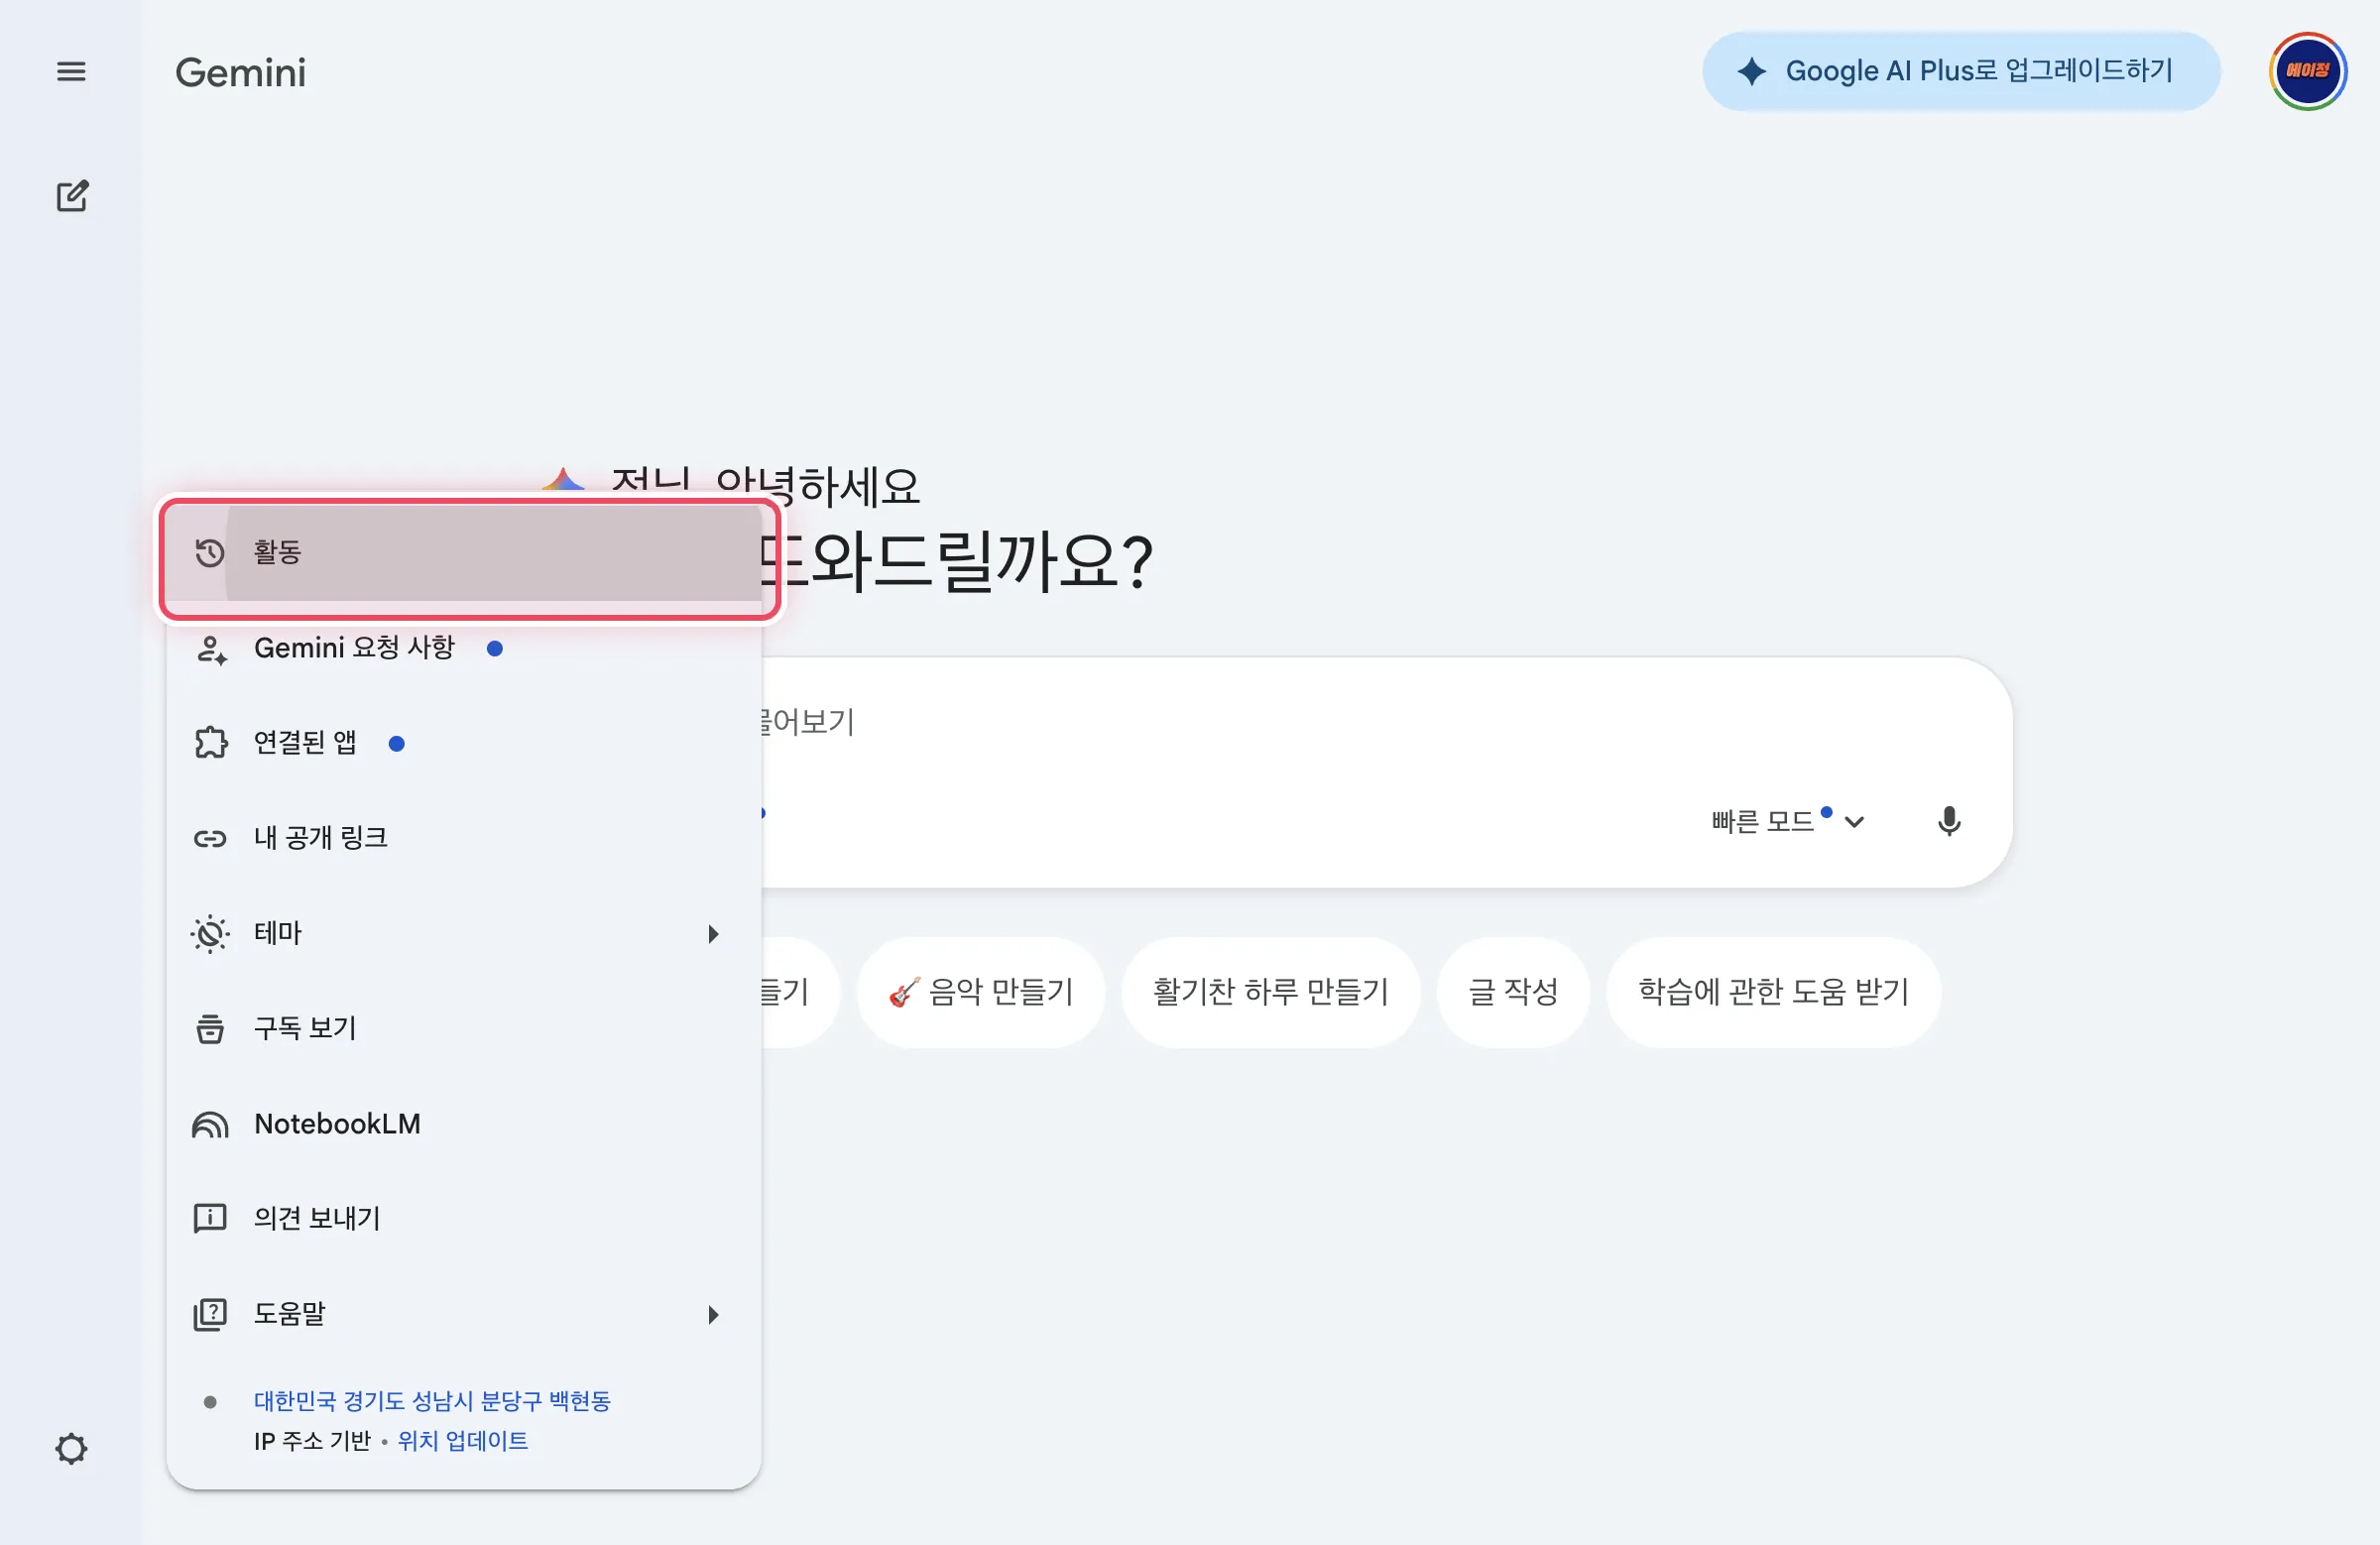Expand the 도움말 submenu arrow

[x=713, y=1315]
